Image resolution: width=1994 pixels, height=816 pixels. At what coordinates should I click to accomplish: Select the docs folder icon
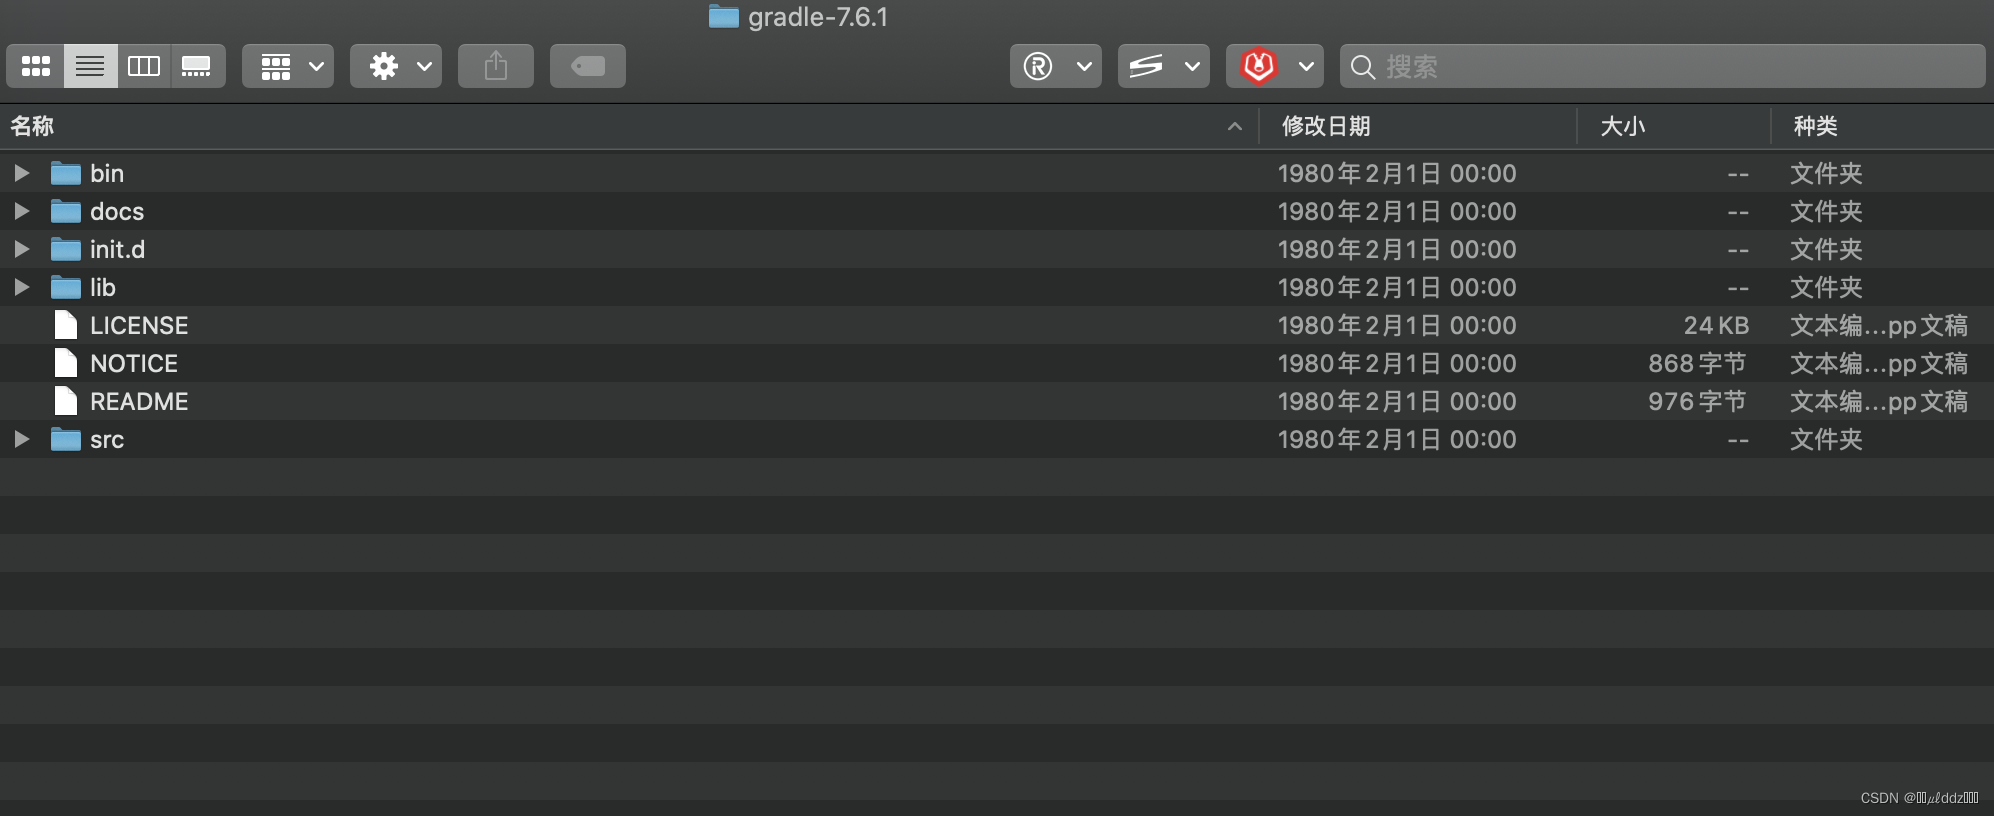[66, 211]
